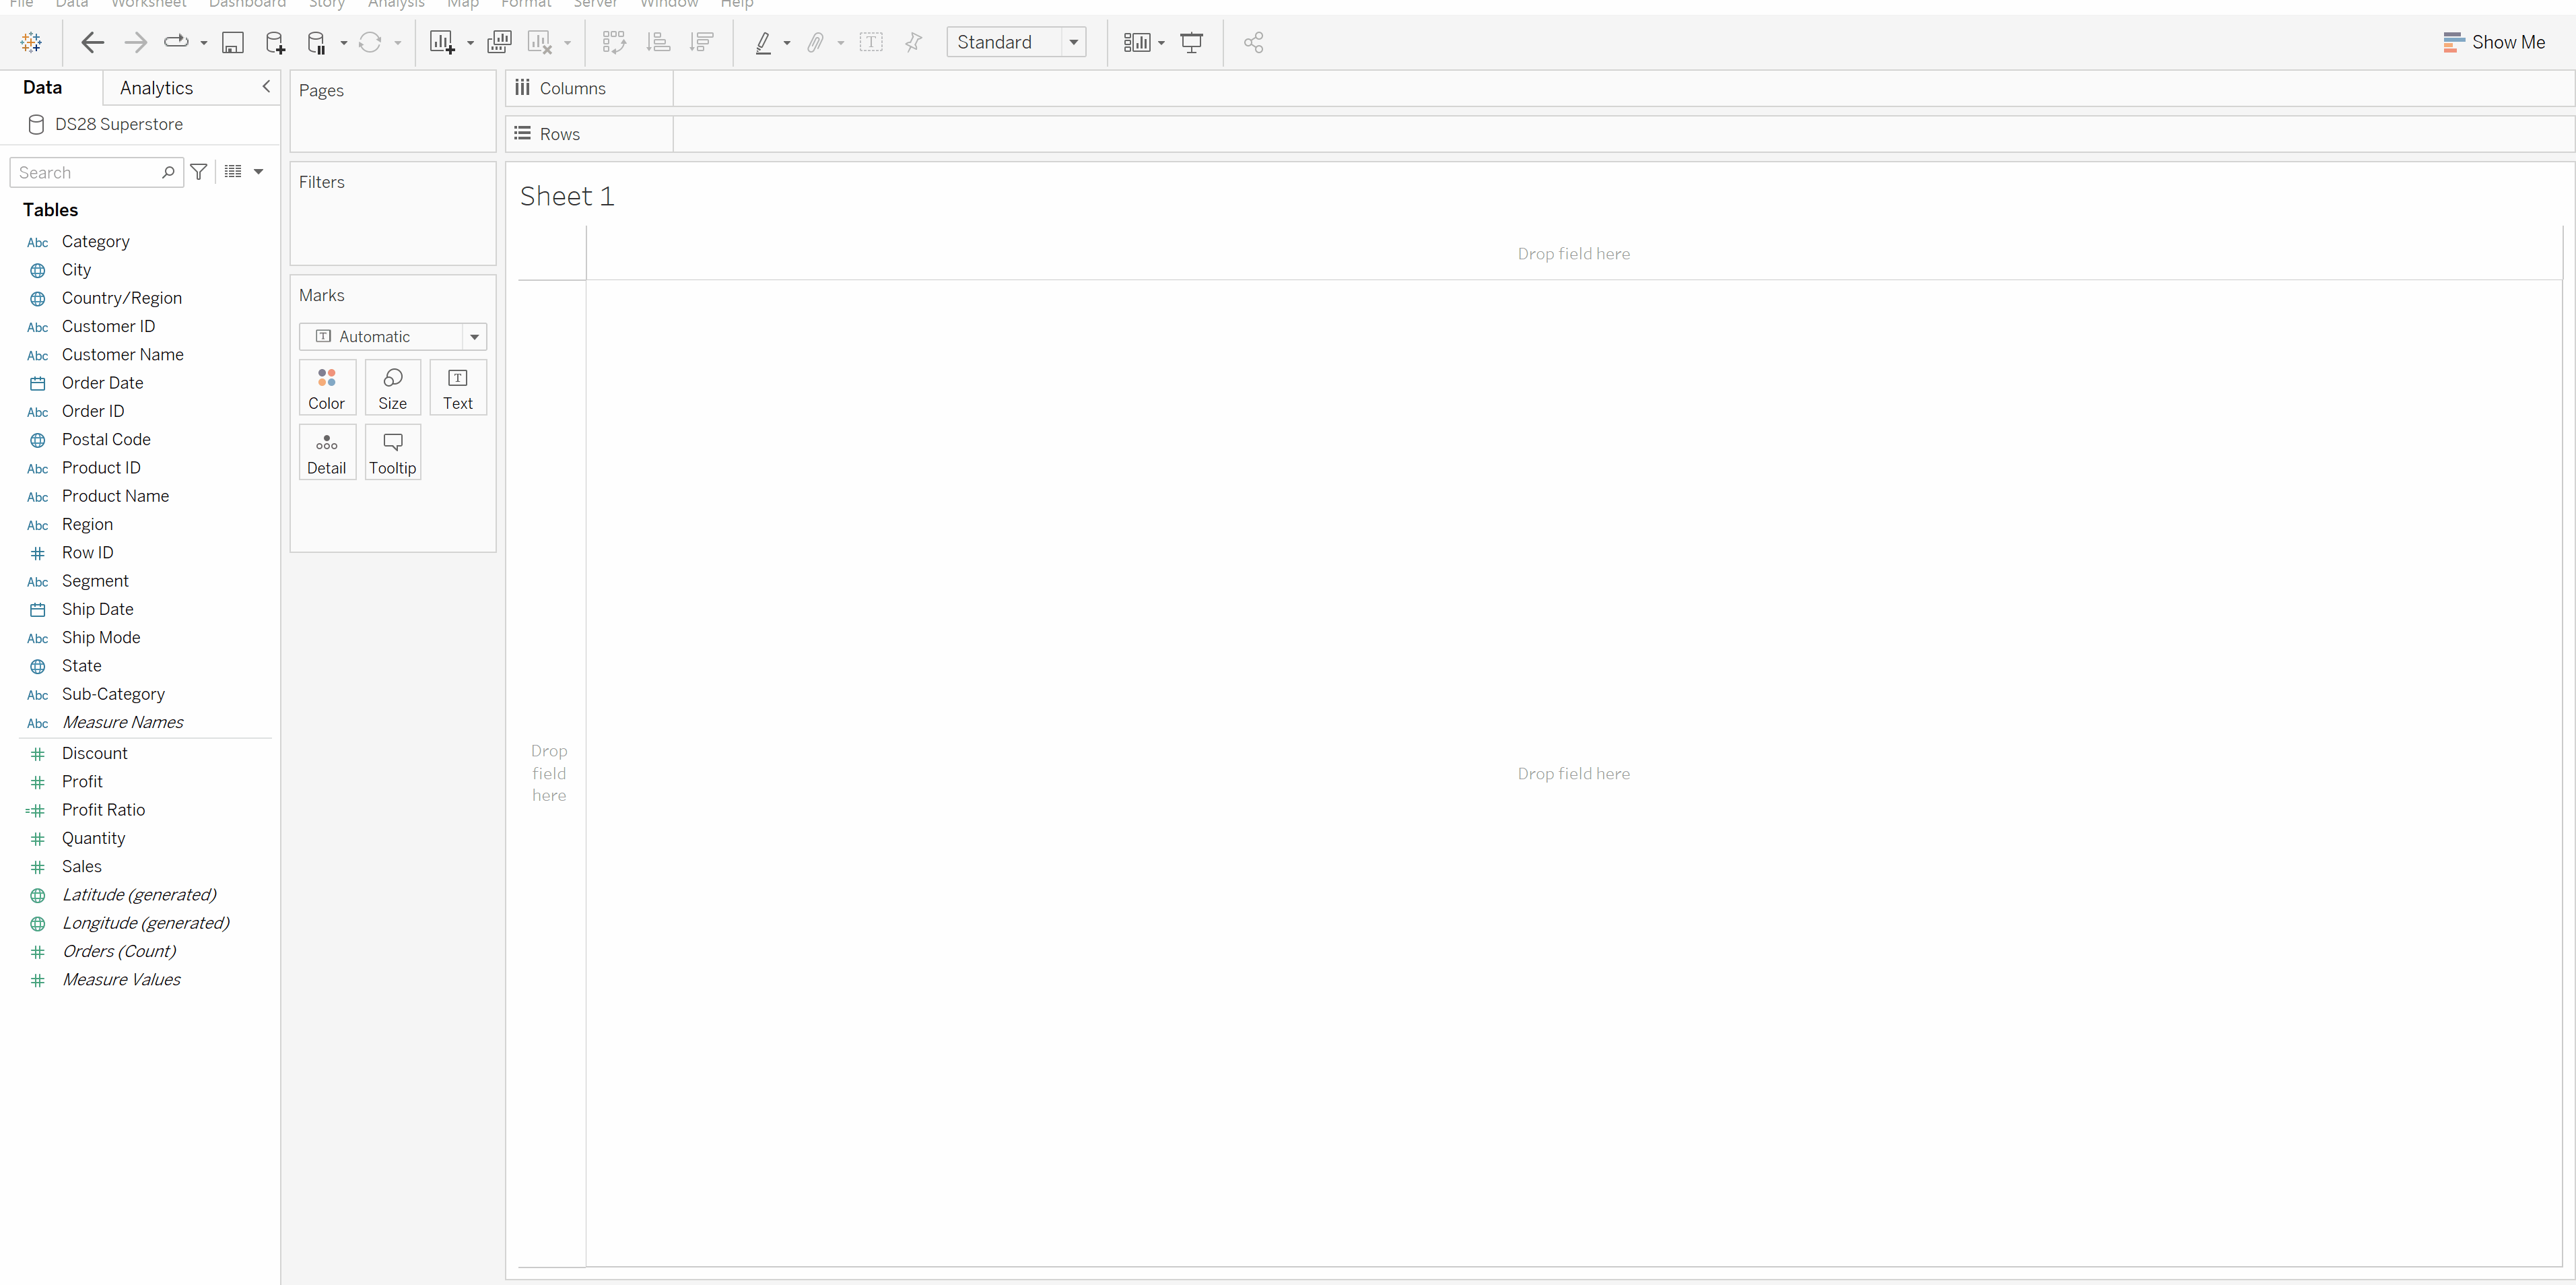2576x1285 pixels.
Task: Click the Highlight pen icon
Action: [x=763, y=42]
